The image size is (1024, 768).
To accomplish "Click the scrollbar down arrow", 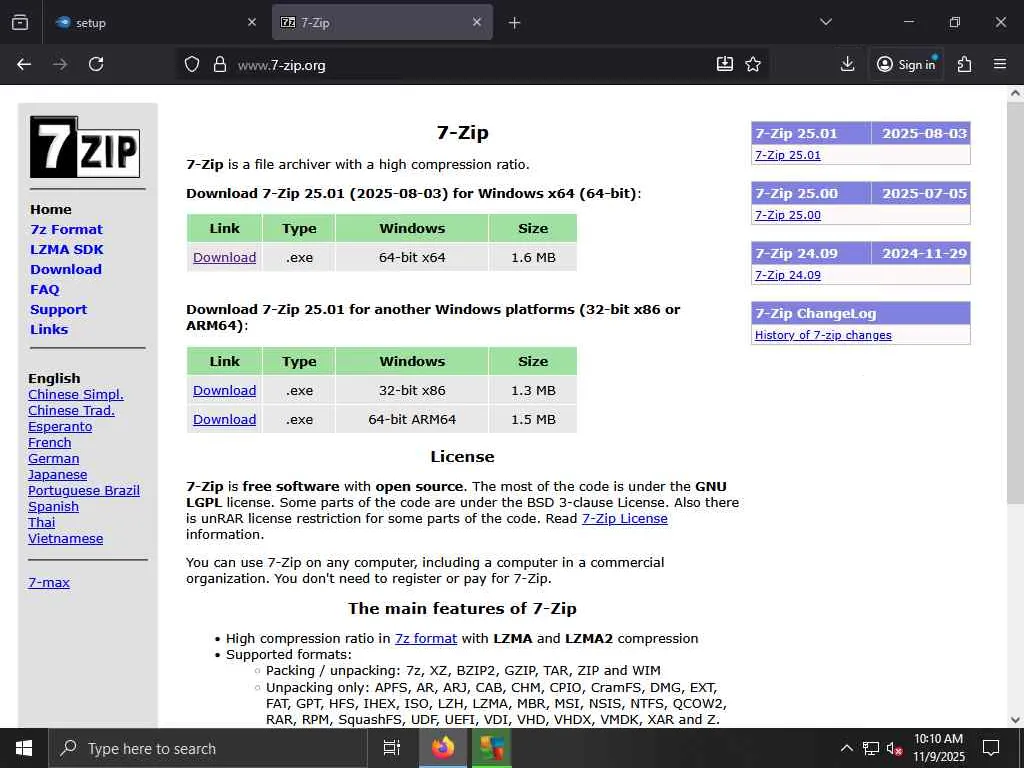I will 1015,720.
